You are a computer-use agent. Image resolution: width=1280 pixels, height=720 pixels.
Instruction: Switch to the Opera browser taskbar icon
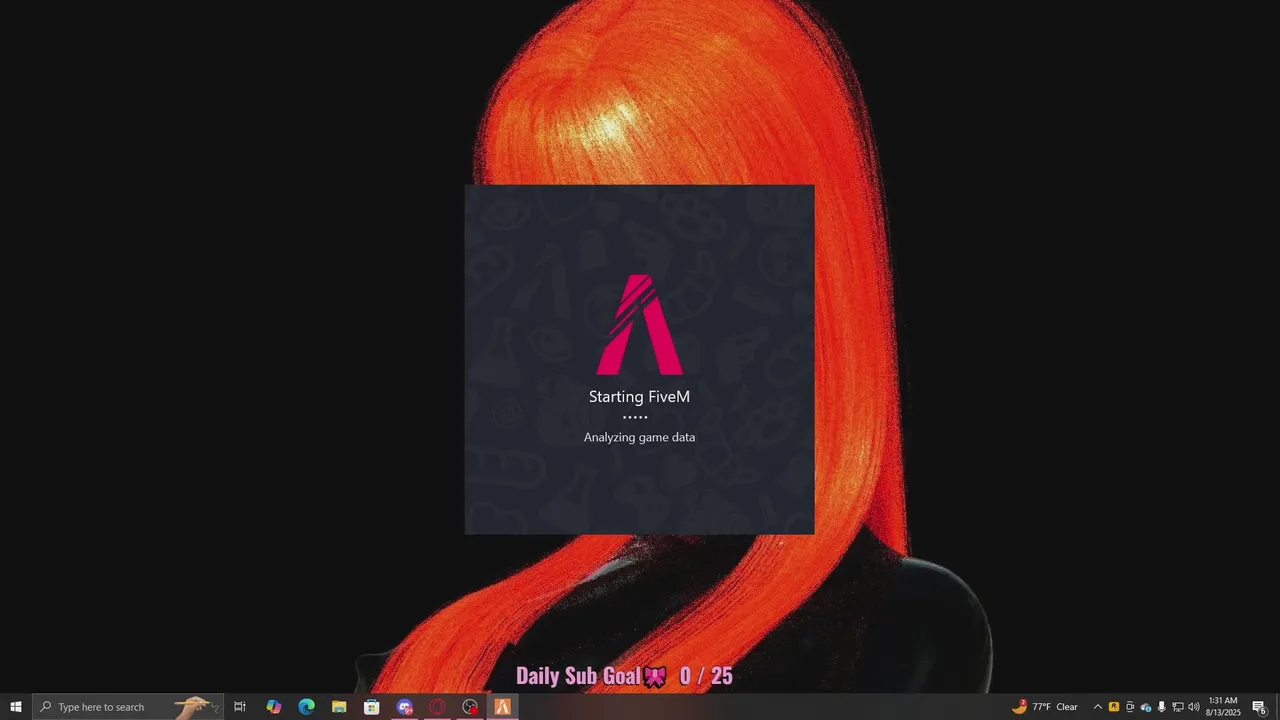point(437,707)
